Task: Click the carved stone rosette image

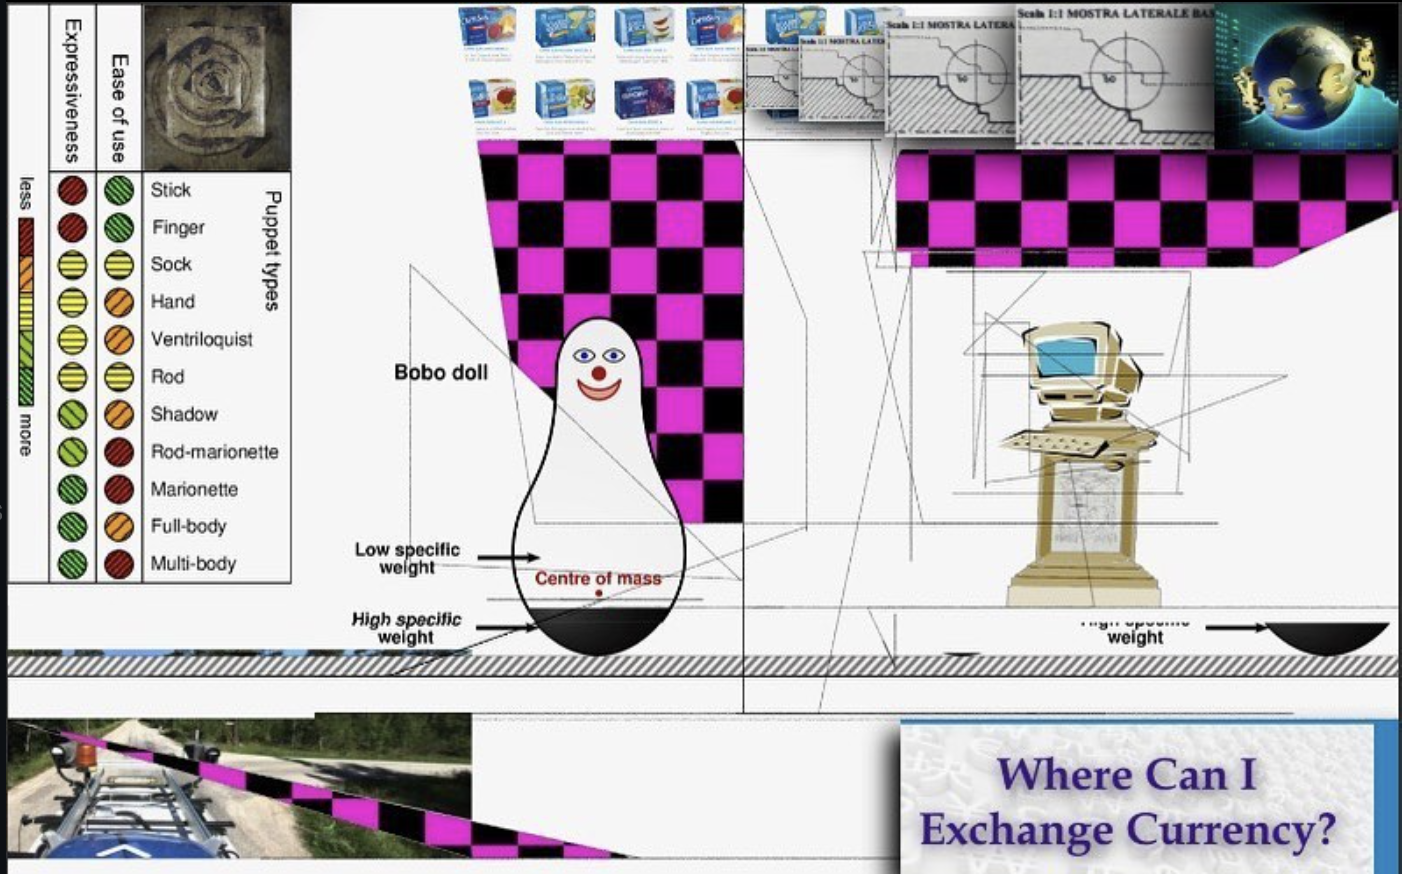Action: (x=217, y=87)
